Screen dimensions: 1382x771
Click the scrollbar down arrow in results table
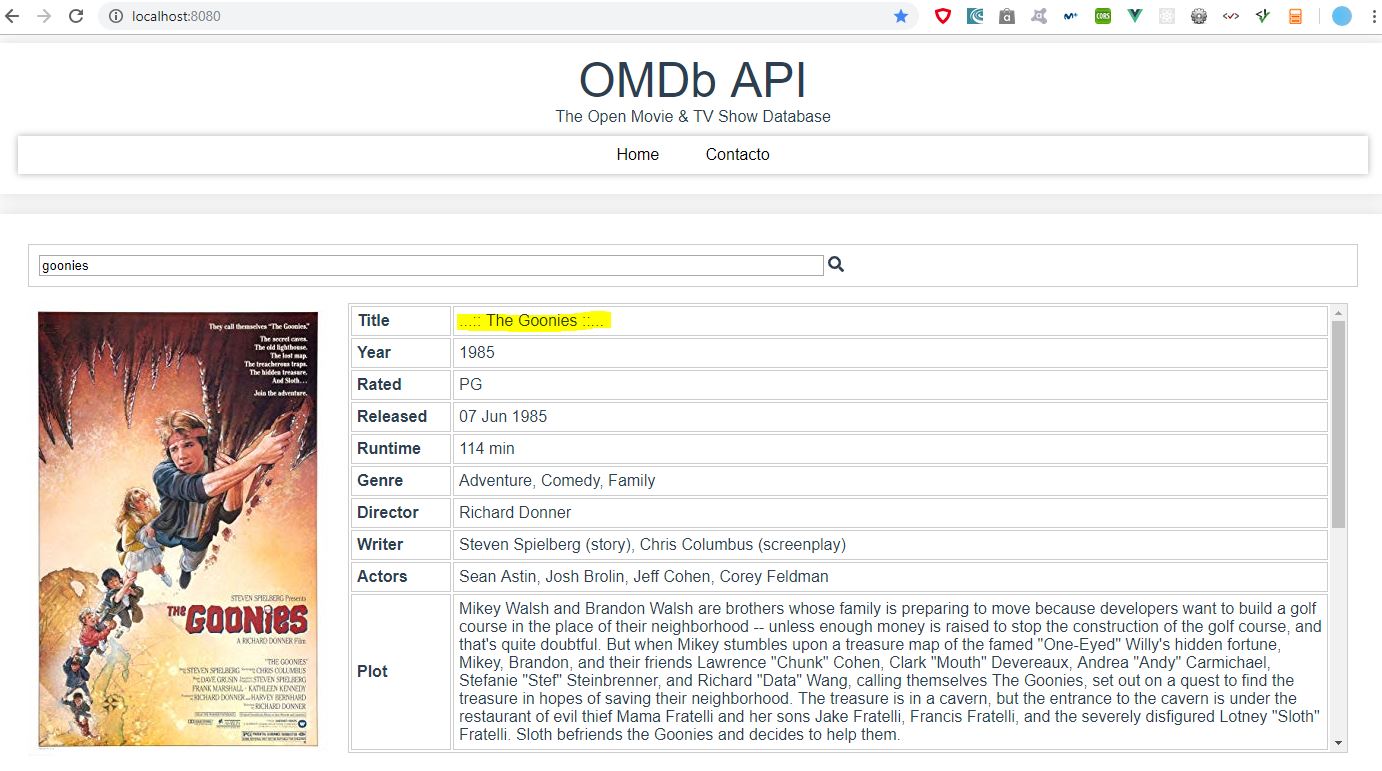1338,742
